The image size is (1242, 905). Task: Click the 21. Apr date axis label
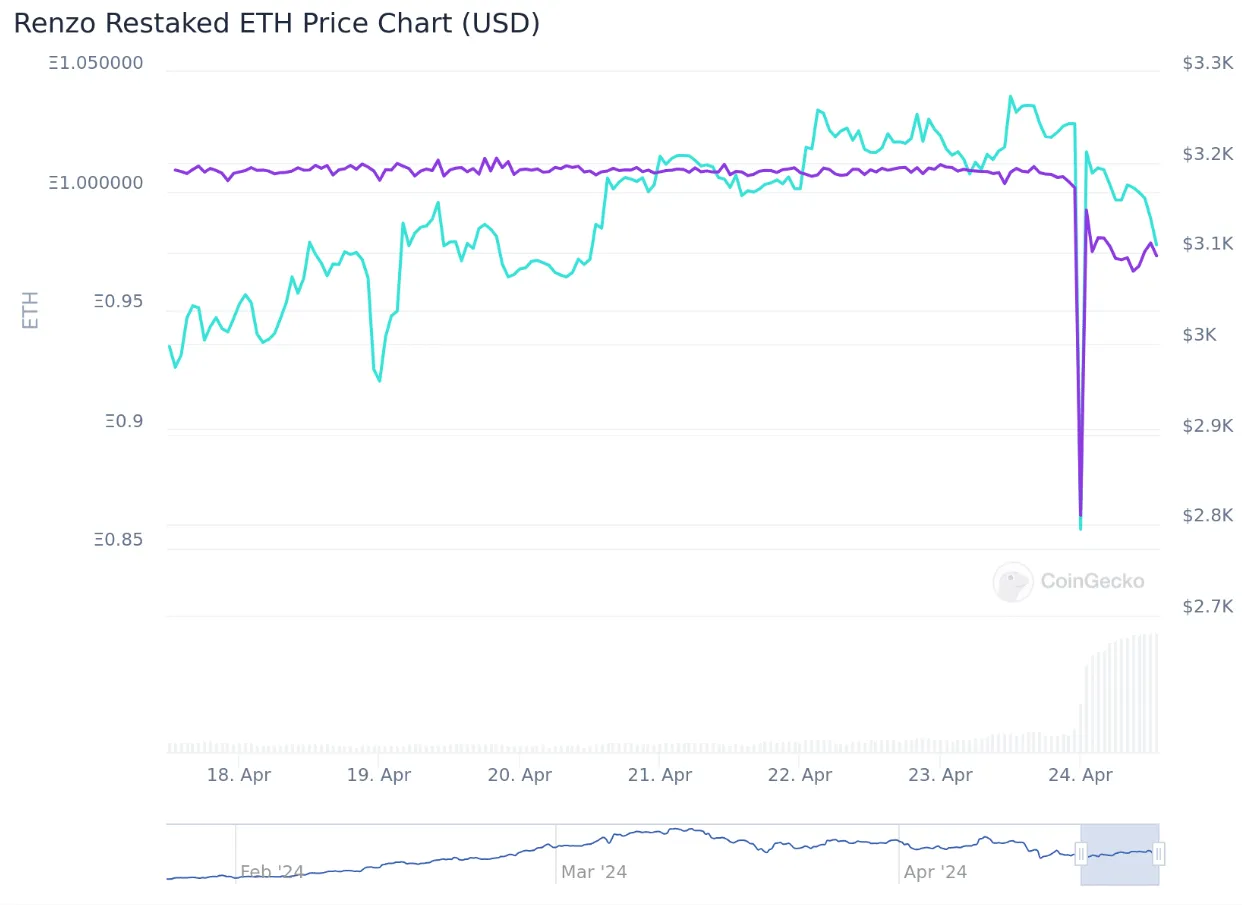point(661,775)
